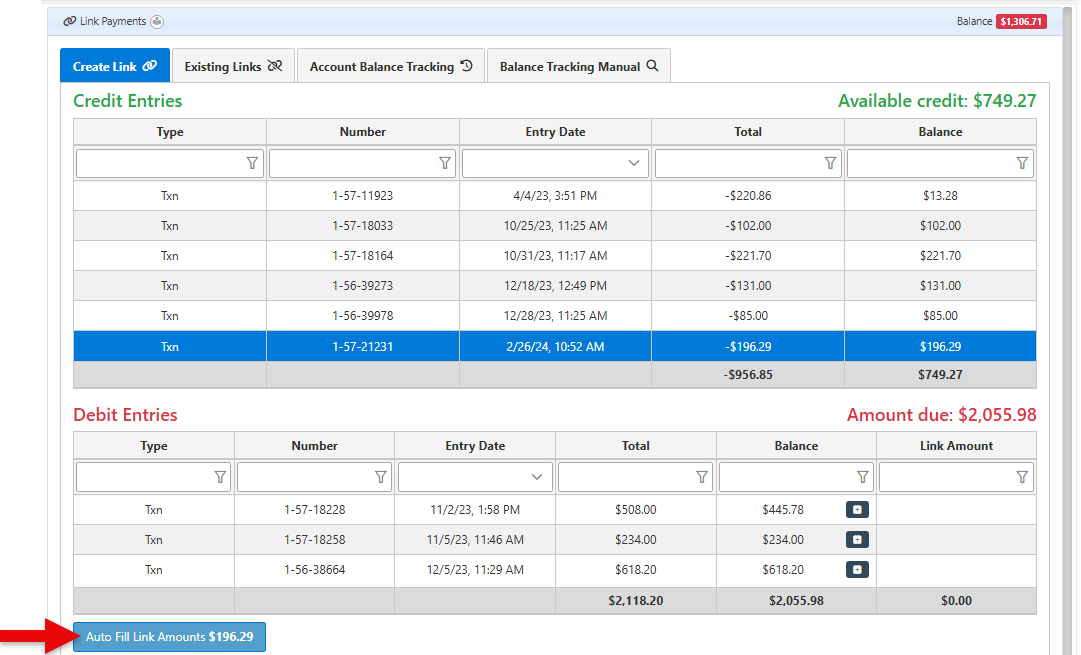1081x655 pixels.
Task: Switch to the Existing Links tab
Action: [233, 66]
